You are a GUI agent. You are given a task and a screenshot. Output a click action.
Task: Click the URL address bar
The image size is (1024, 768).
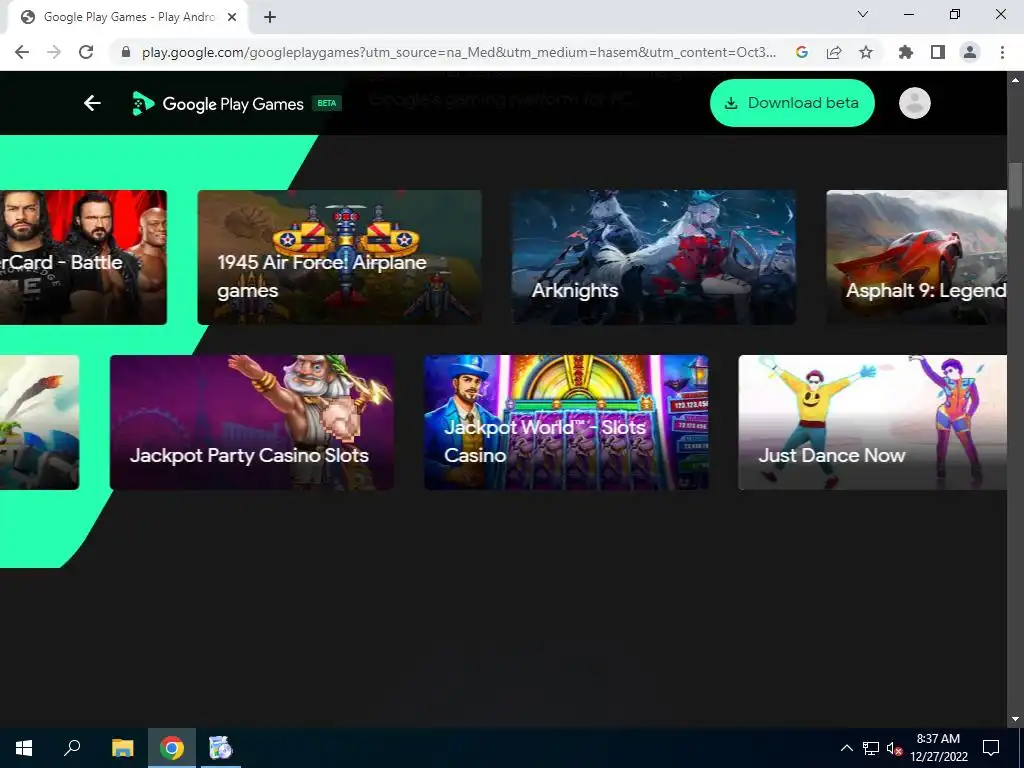coord(458,52)
